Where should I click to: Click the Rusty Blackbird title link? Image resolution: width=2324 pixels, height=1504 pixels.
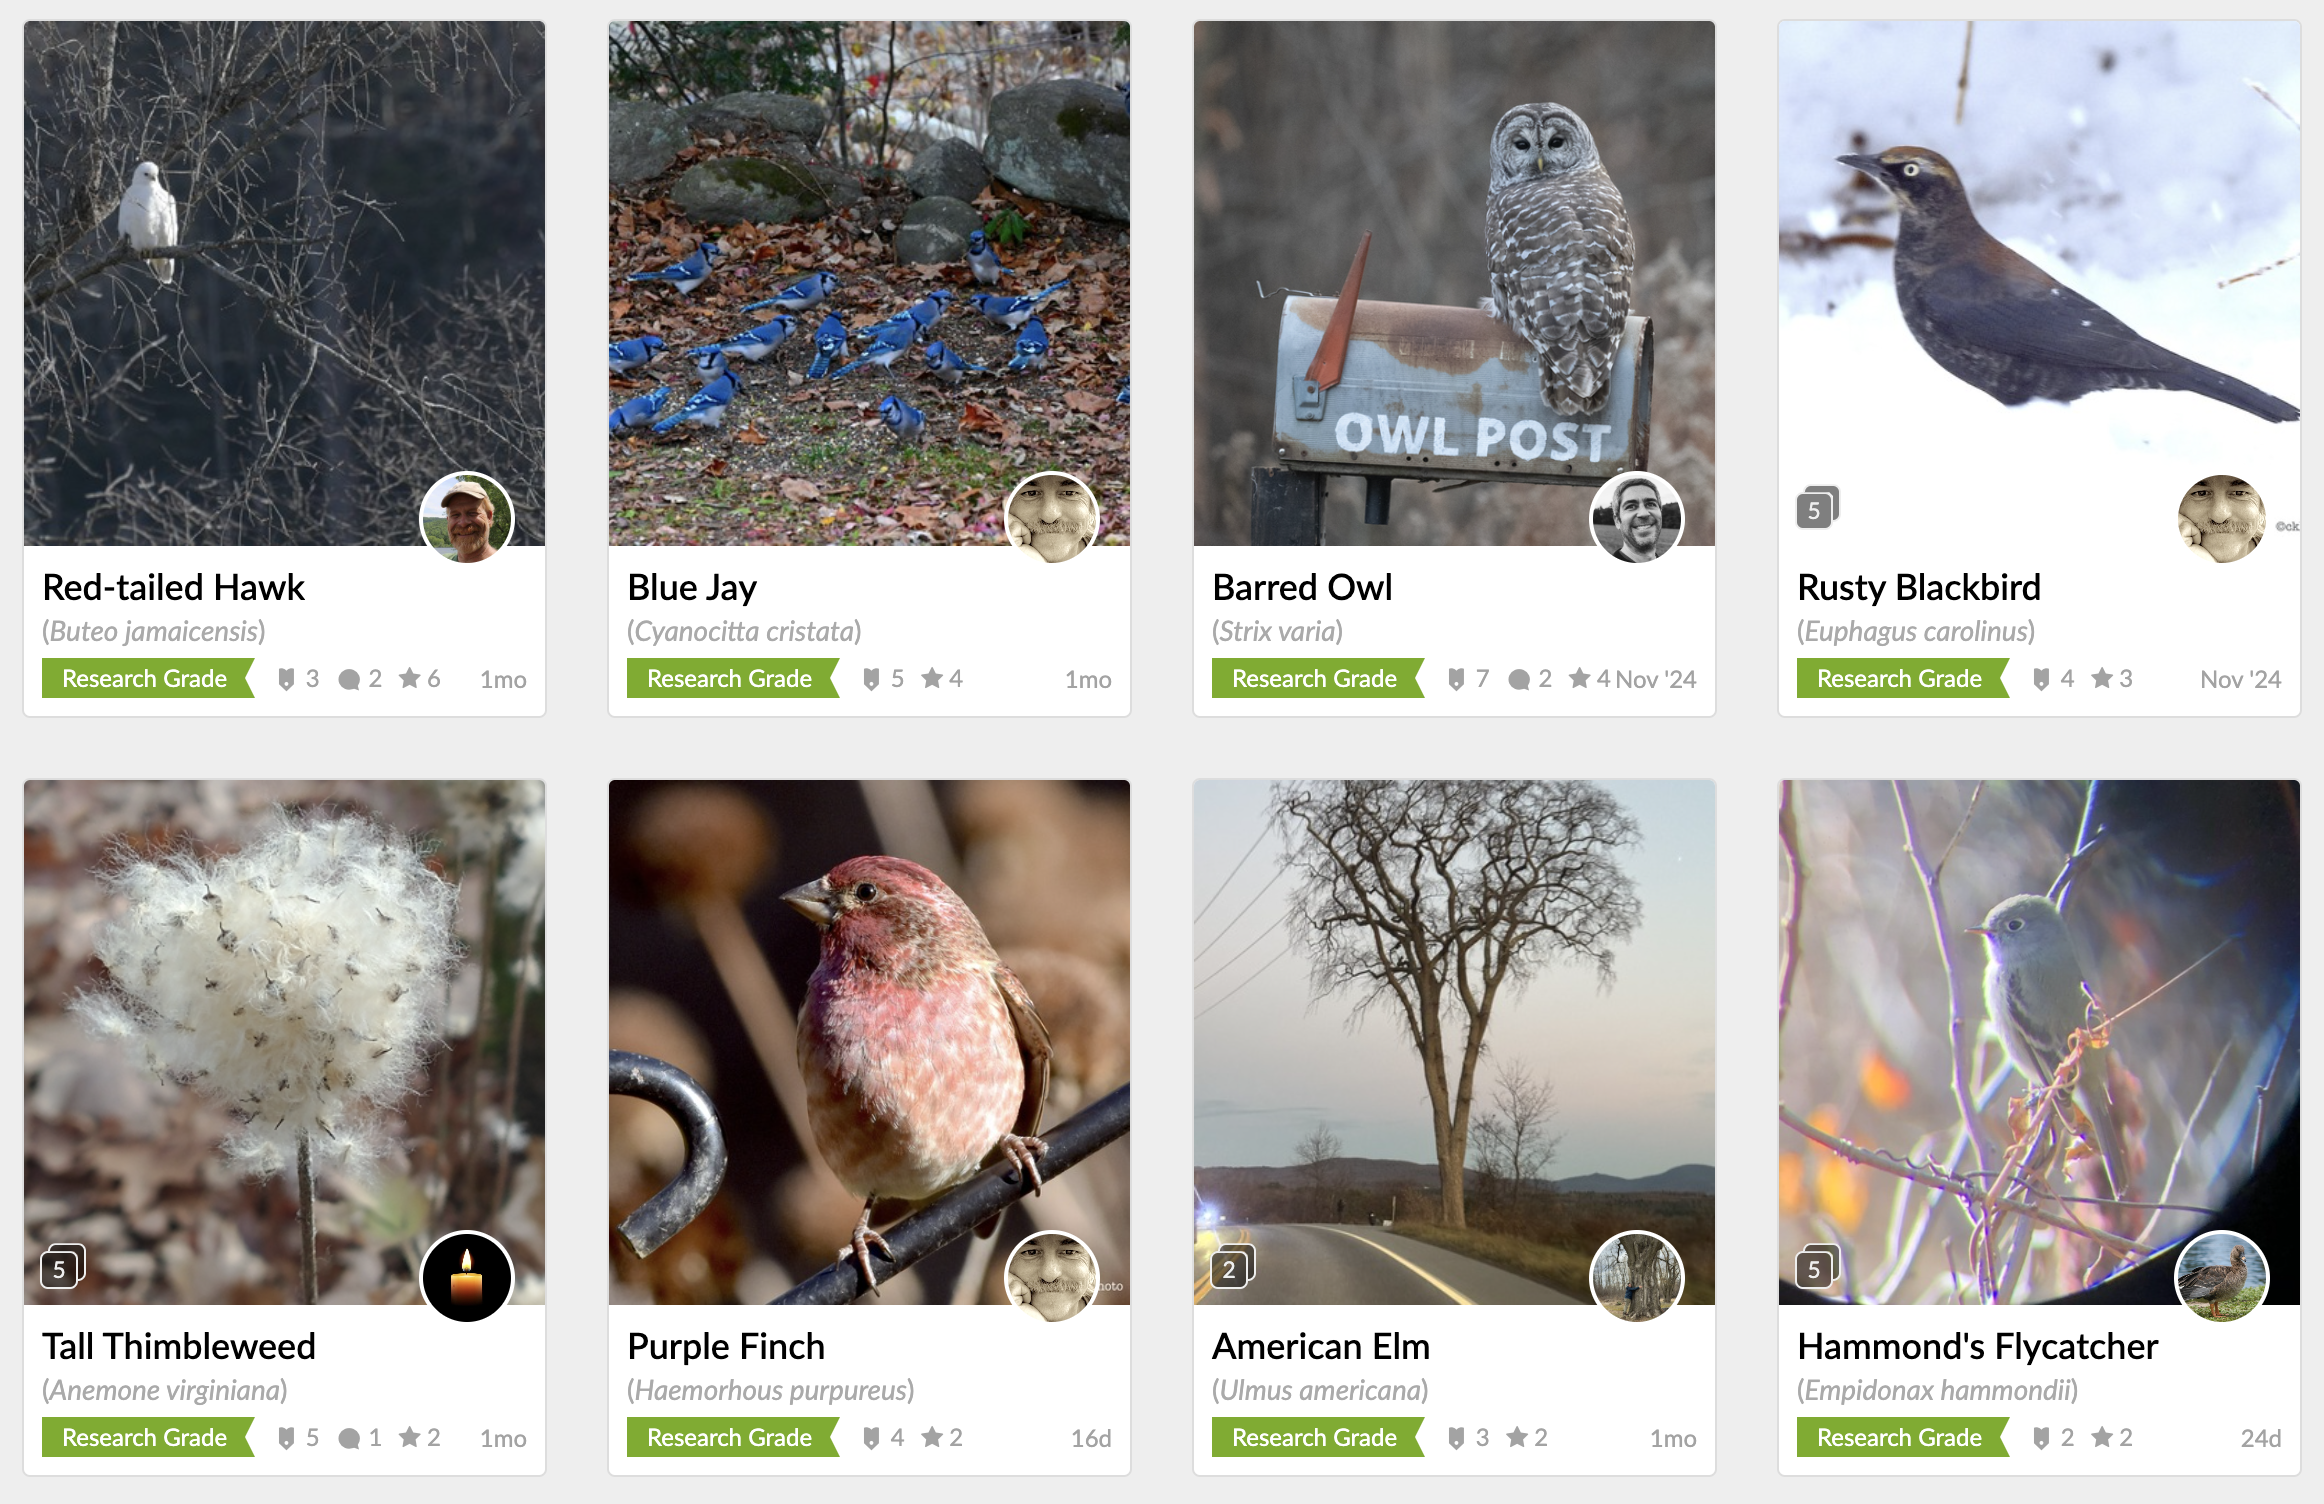click(x=1918, y=588)
